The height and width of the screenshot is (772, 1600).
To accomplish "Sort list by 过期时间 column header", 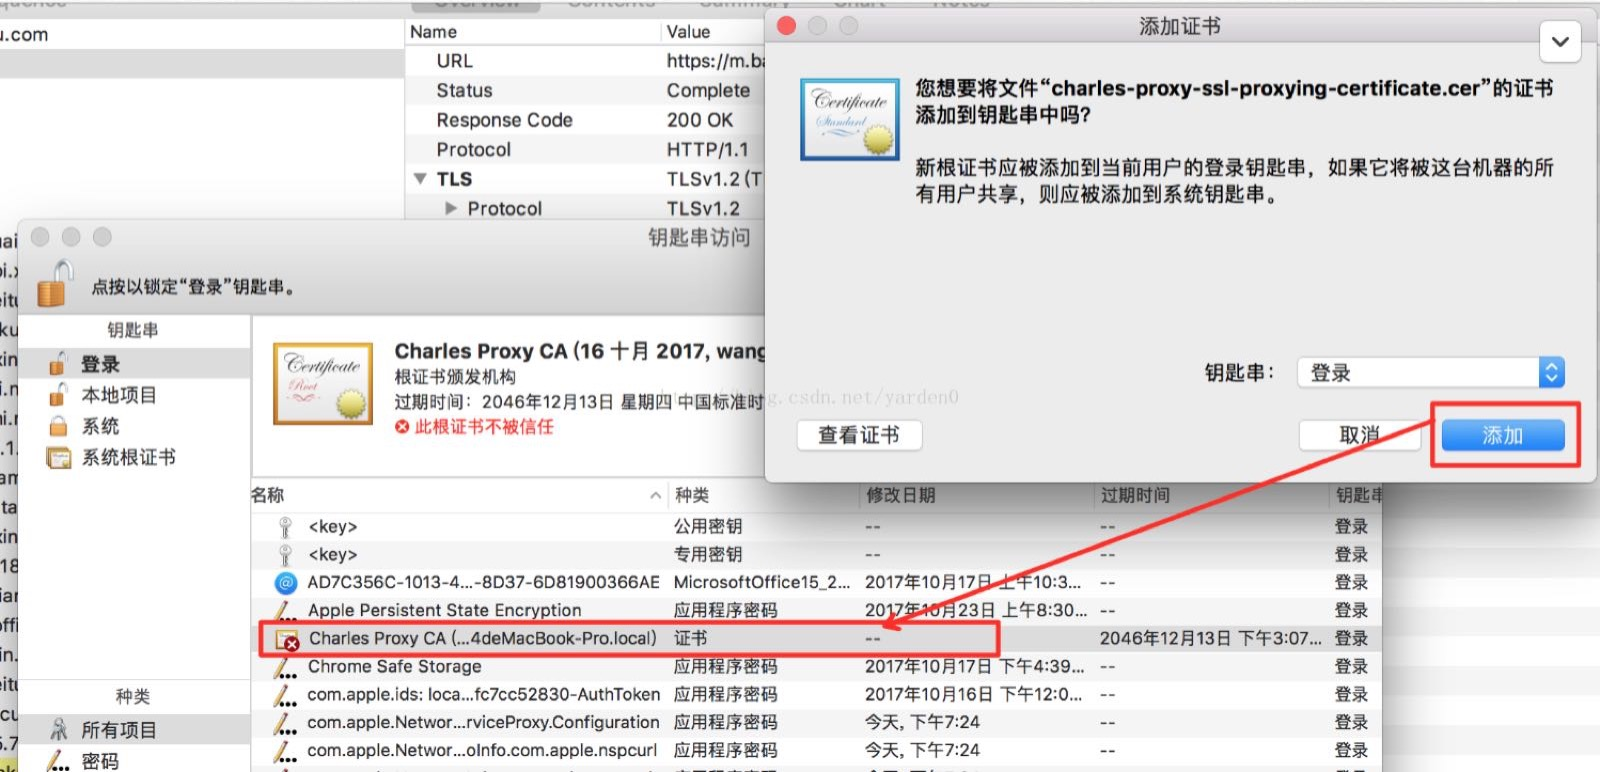I will point(1212,495).
